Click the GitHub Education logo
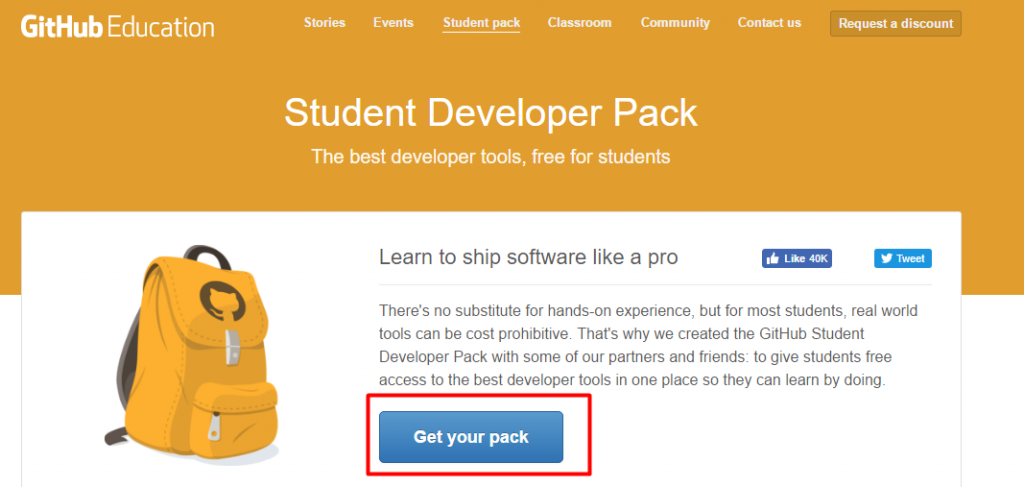Viewport: 1024px width, 487px height. [x=118, y=26]
